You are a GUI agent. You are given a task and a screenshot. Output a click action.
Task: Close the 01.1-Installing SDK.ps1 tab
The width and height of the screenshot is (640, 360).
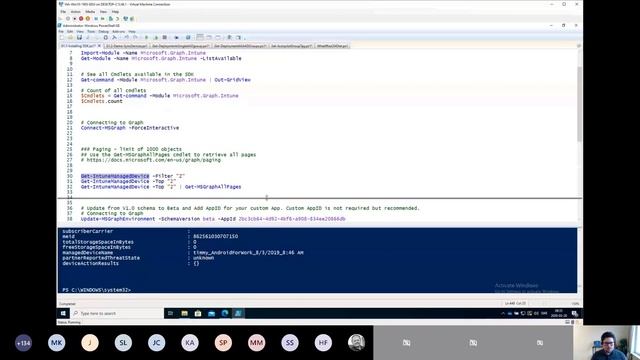tap(99, 46)
